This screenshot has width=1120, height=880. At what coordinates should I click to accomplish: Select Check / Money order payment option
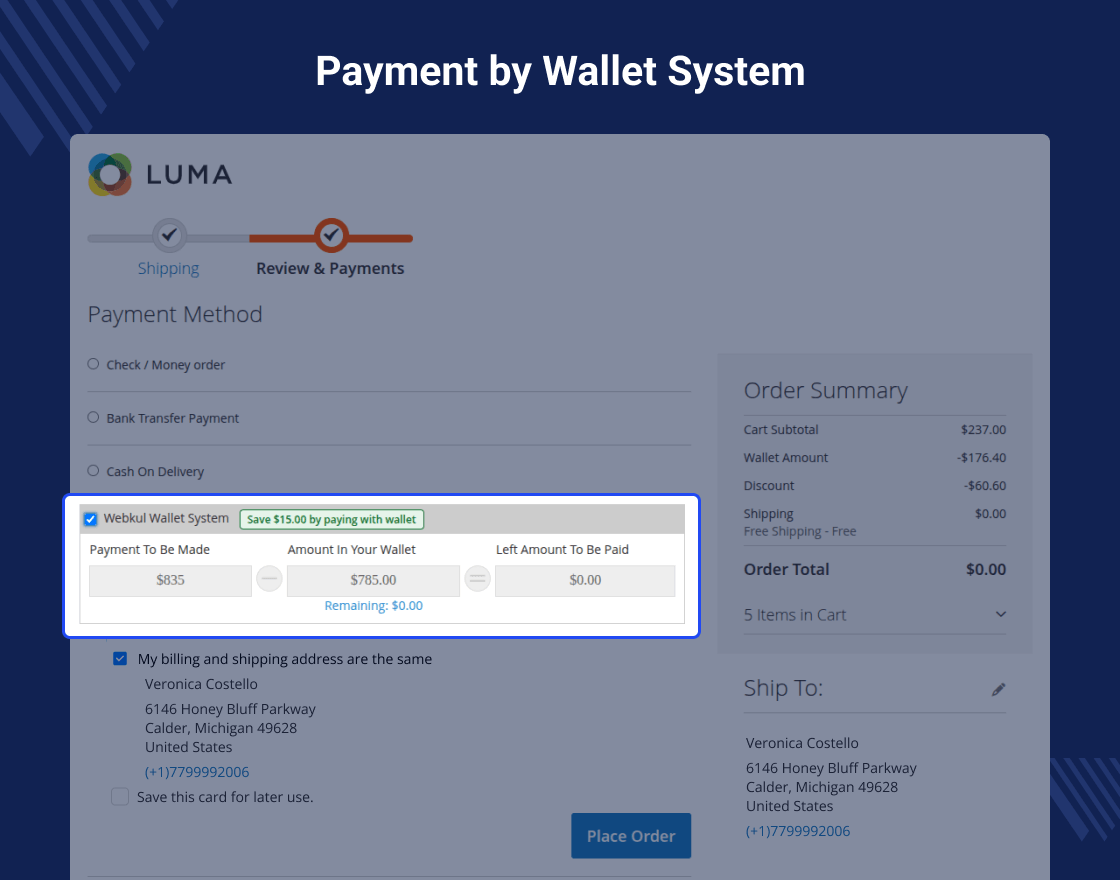tap(93, 364)
